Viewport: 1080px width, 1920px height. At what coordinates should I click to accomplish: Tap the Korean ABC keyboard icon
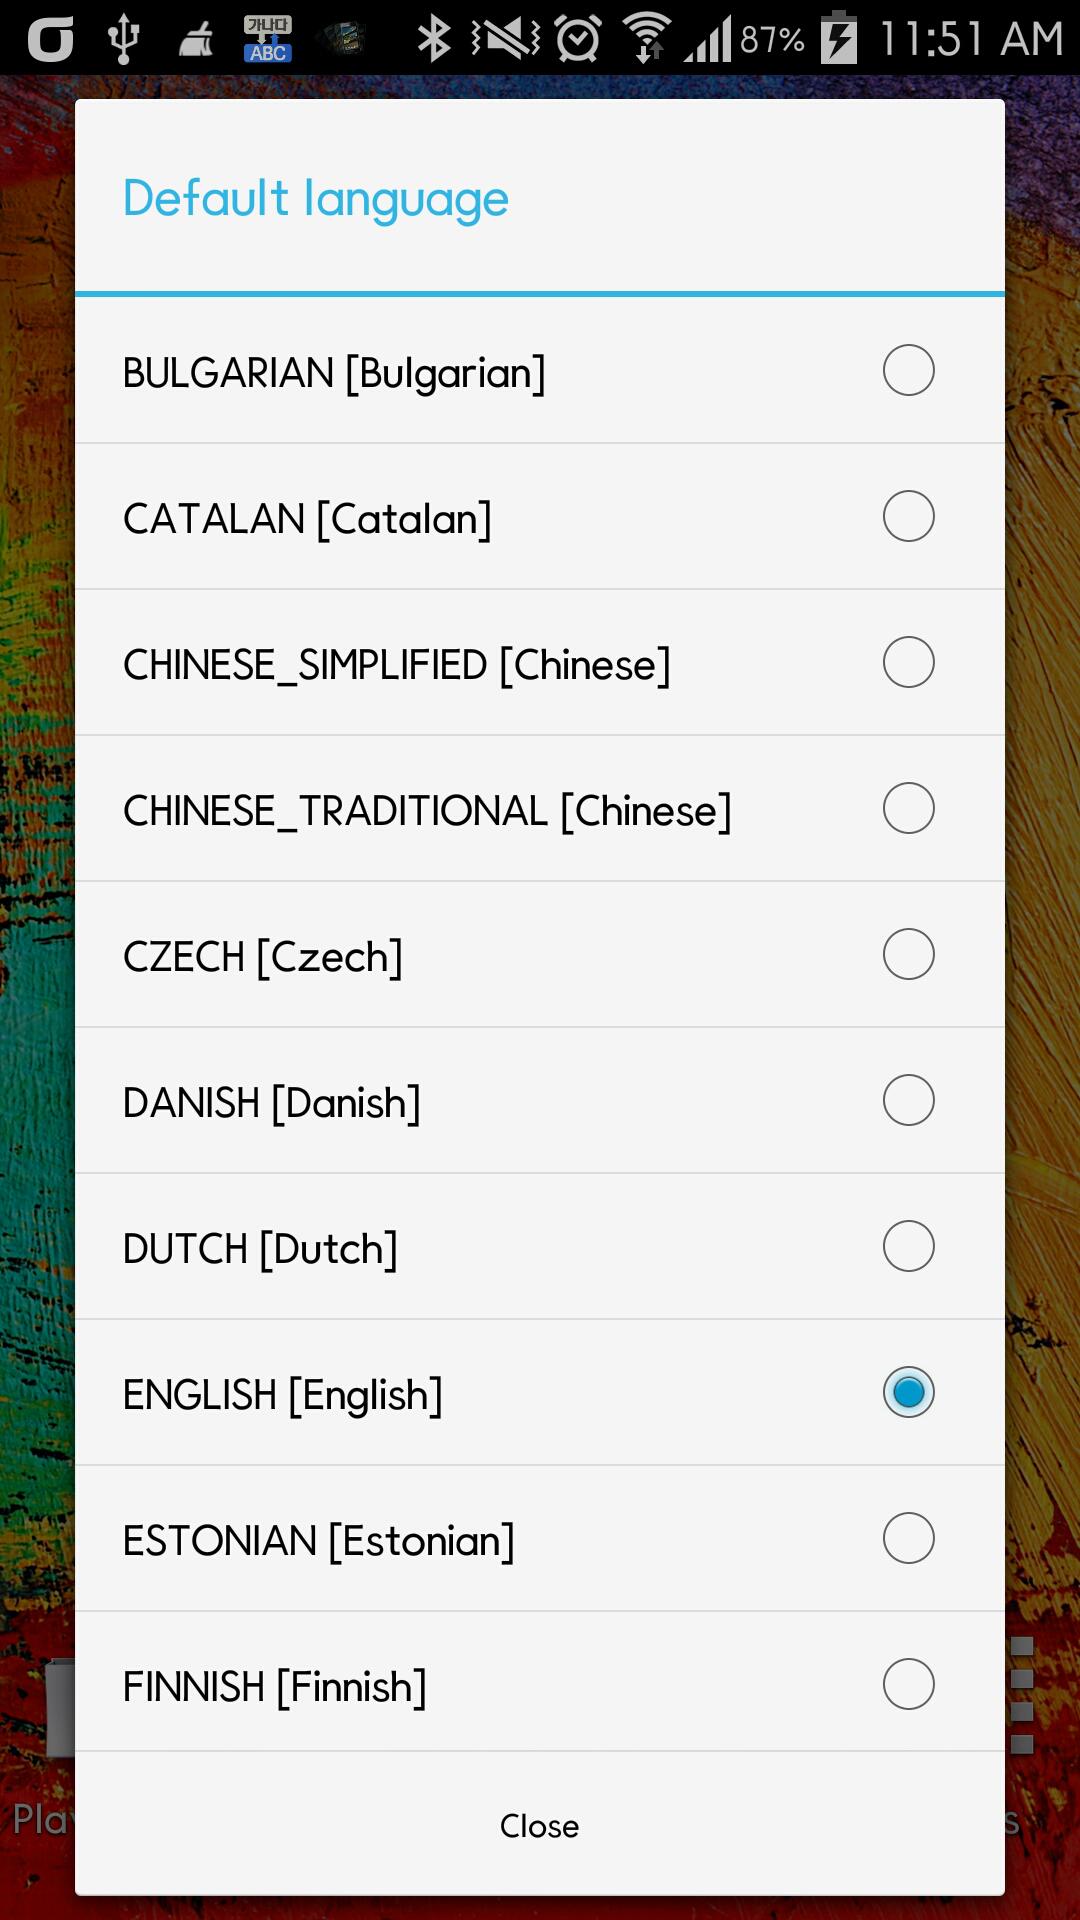(268, 38)
